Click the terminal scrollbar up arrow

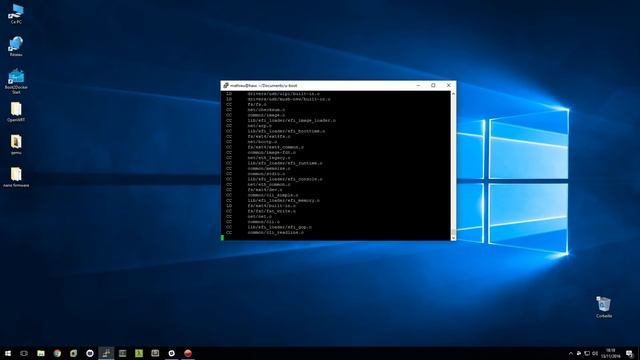coord(453,94)
